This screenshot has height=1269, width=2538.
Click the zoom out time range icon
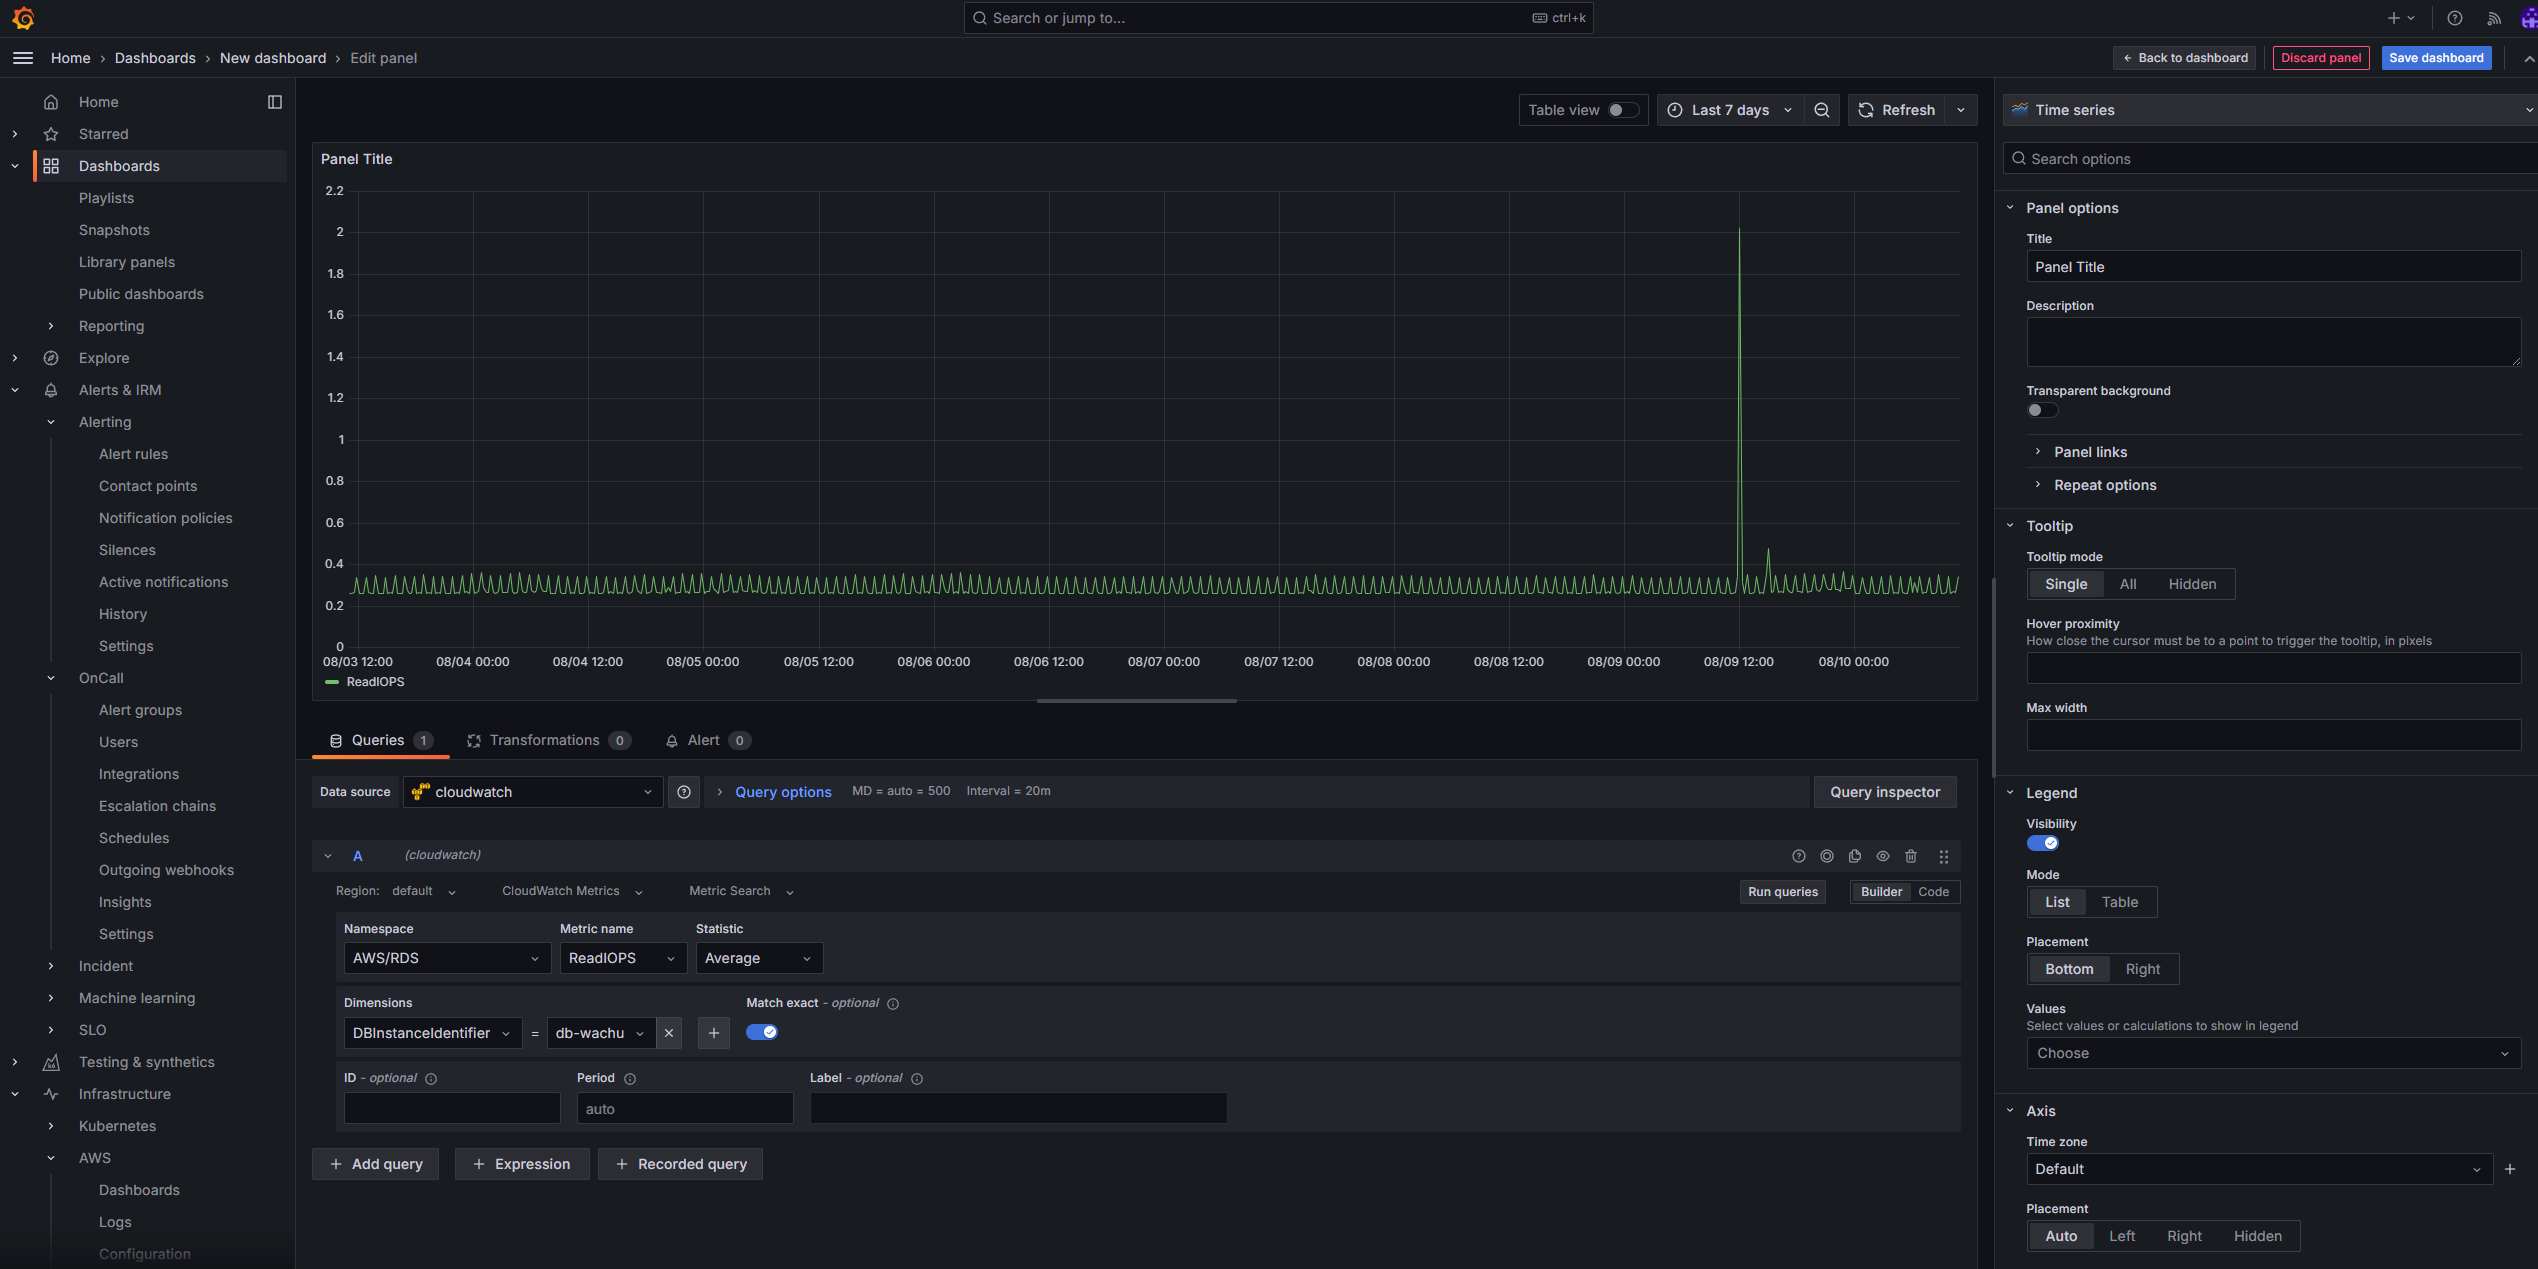tap(1822, 110)
